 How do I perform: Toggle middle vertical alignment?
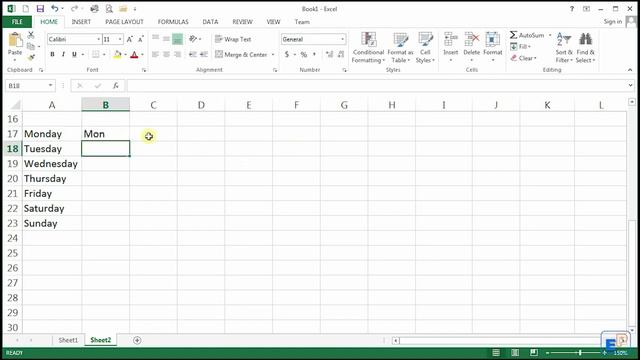point(166,39)
